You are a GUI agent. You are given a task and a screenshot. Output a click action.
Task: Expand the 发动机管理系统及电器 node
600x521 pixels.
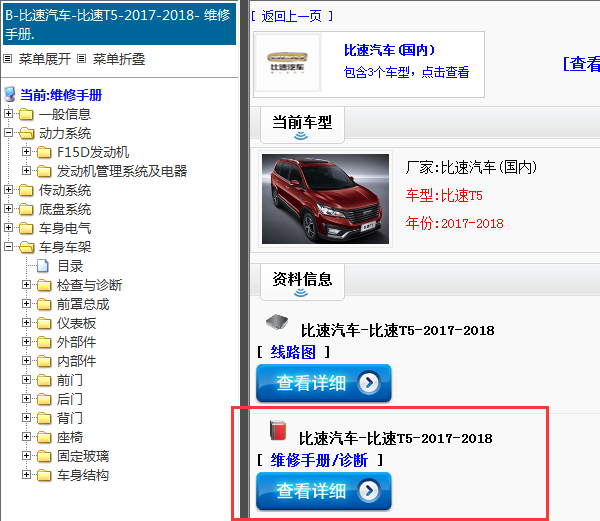click(x=26, y=171)
